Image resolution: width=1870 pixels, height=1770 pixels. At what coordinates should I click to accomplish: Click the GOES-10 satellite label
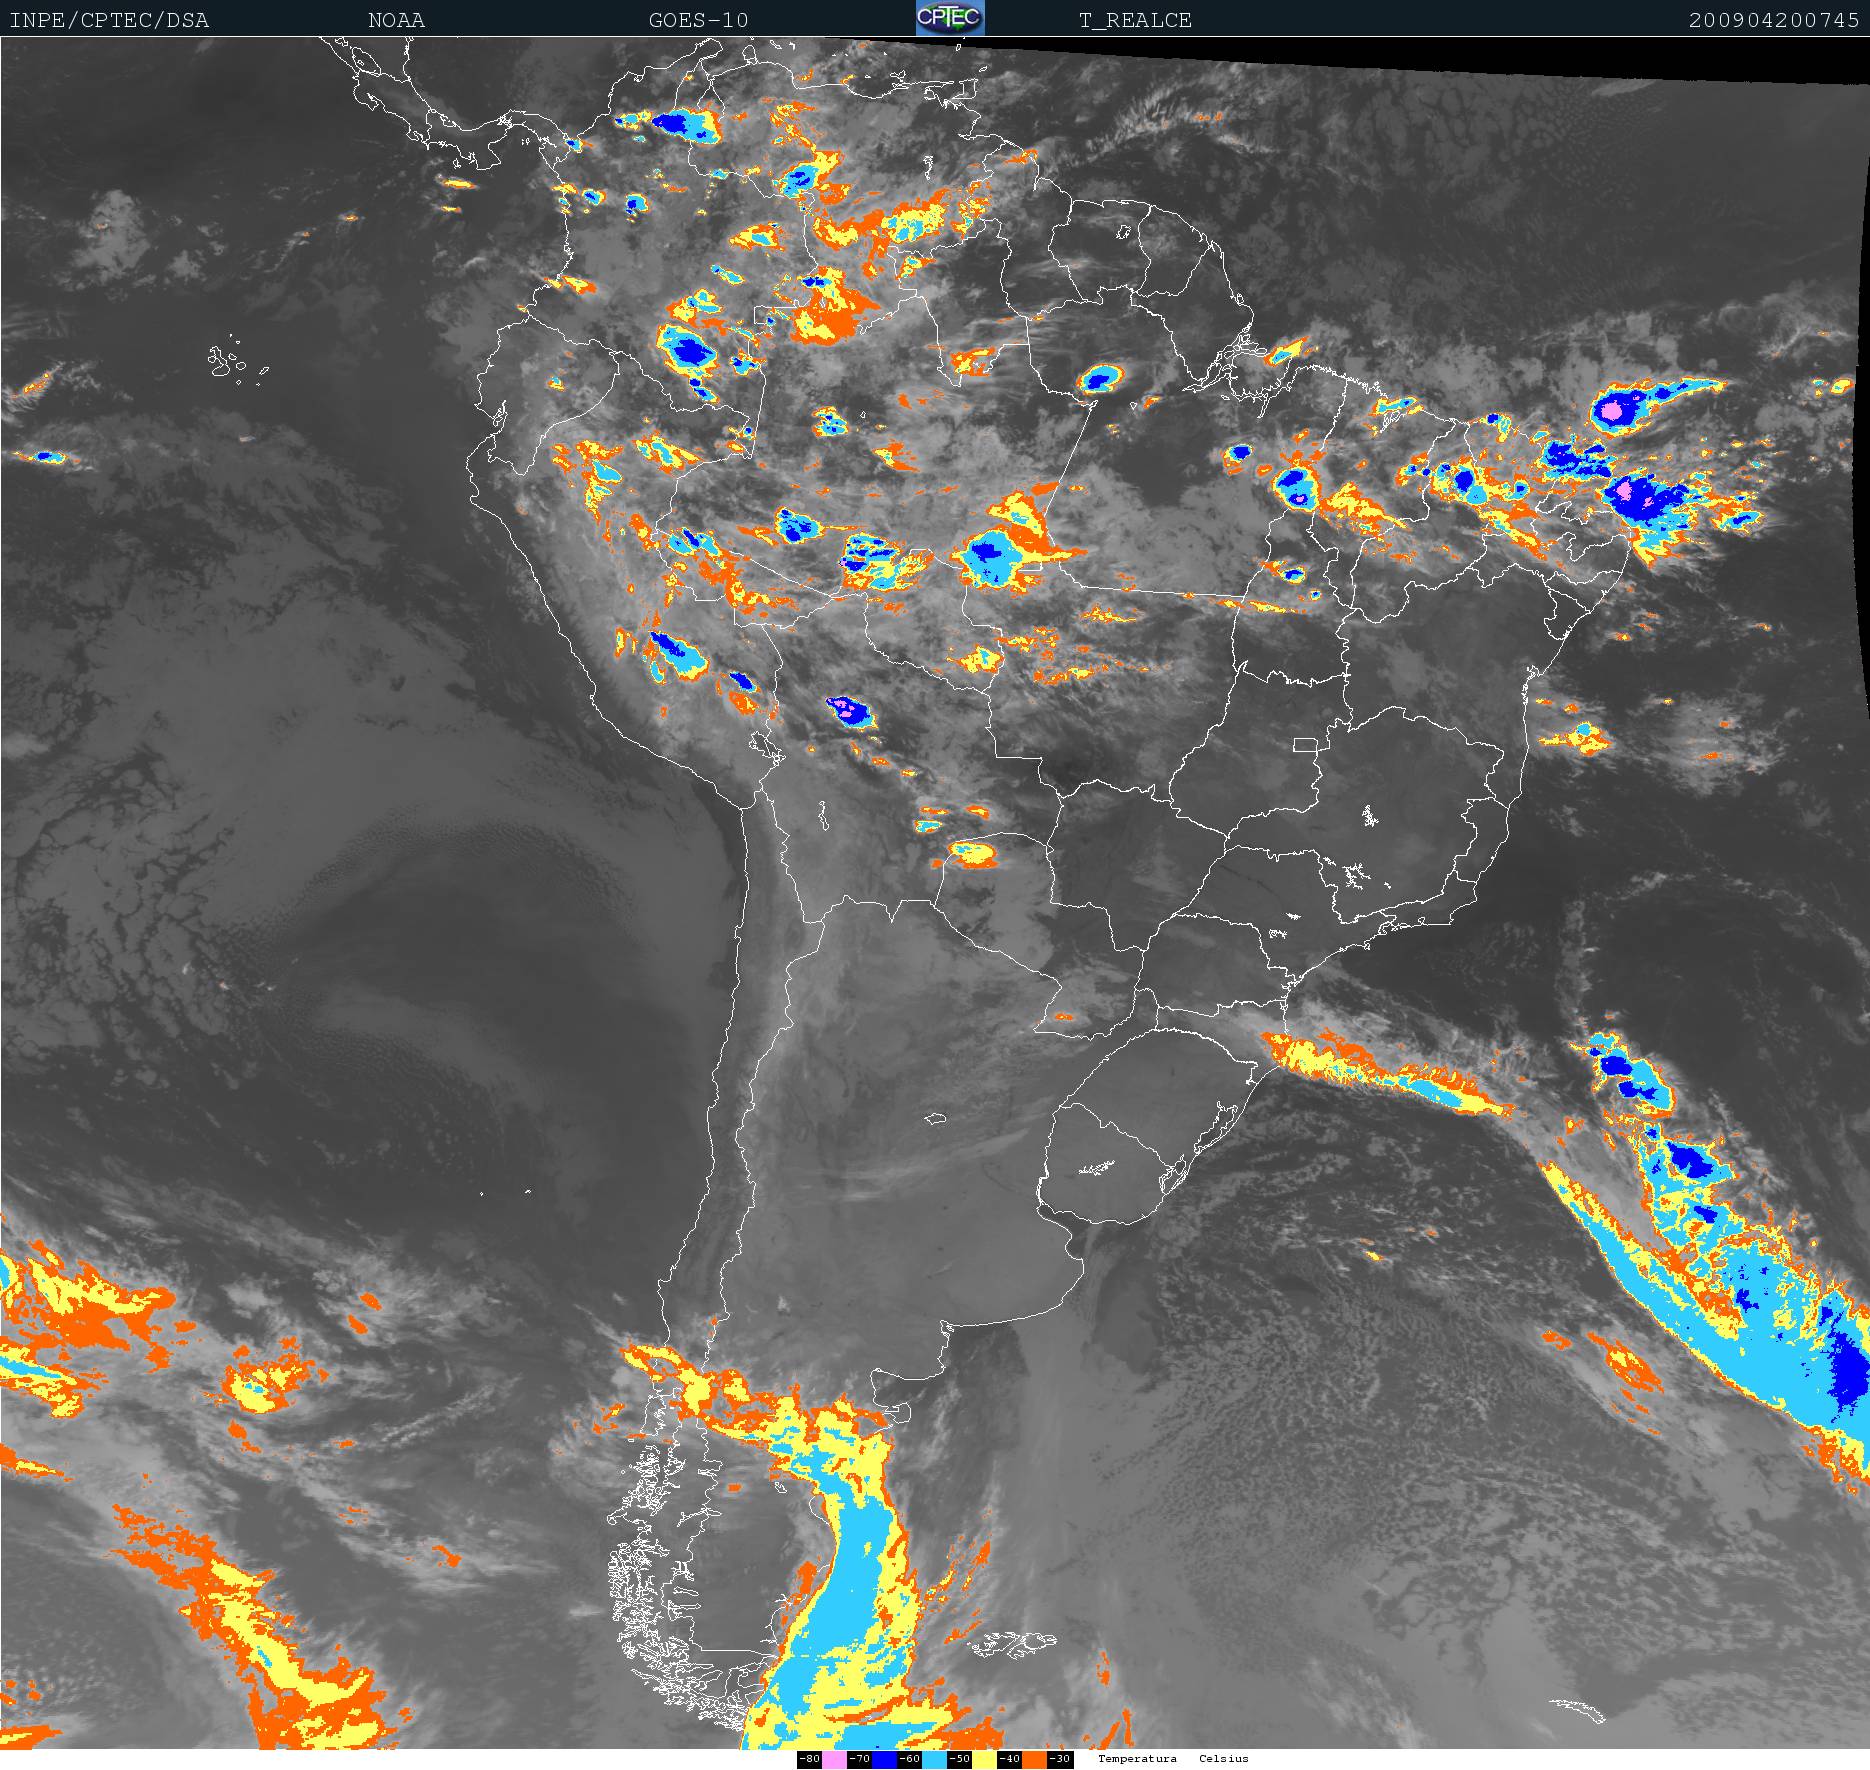pos(698,20)
